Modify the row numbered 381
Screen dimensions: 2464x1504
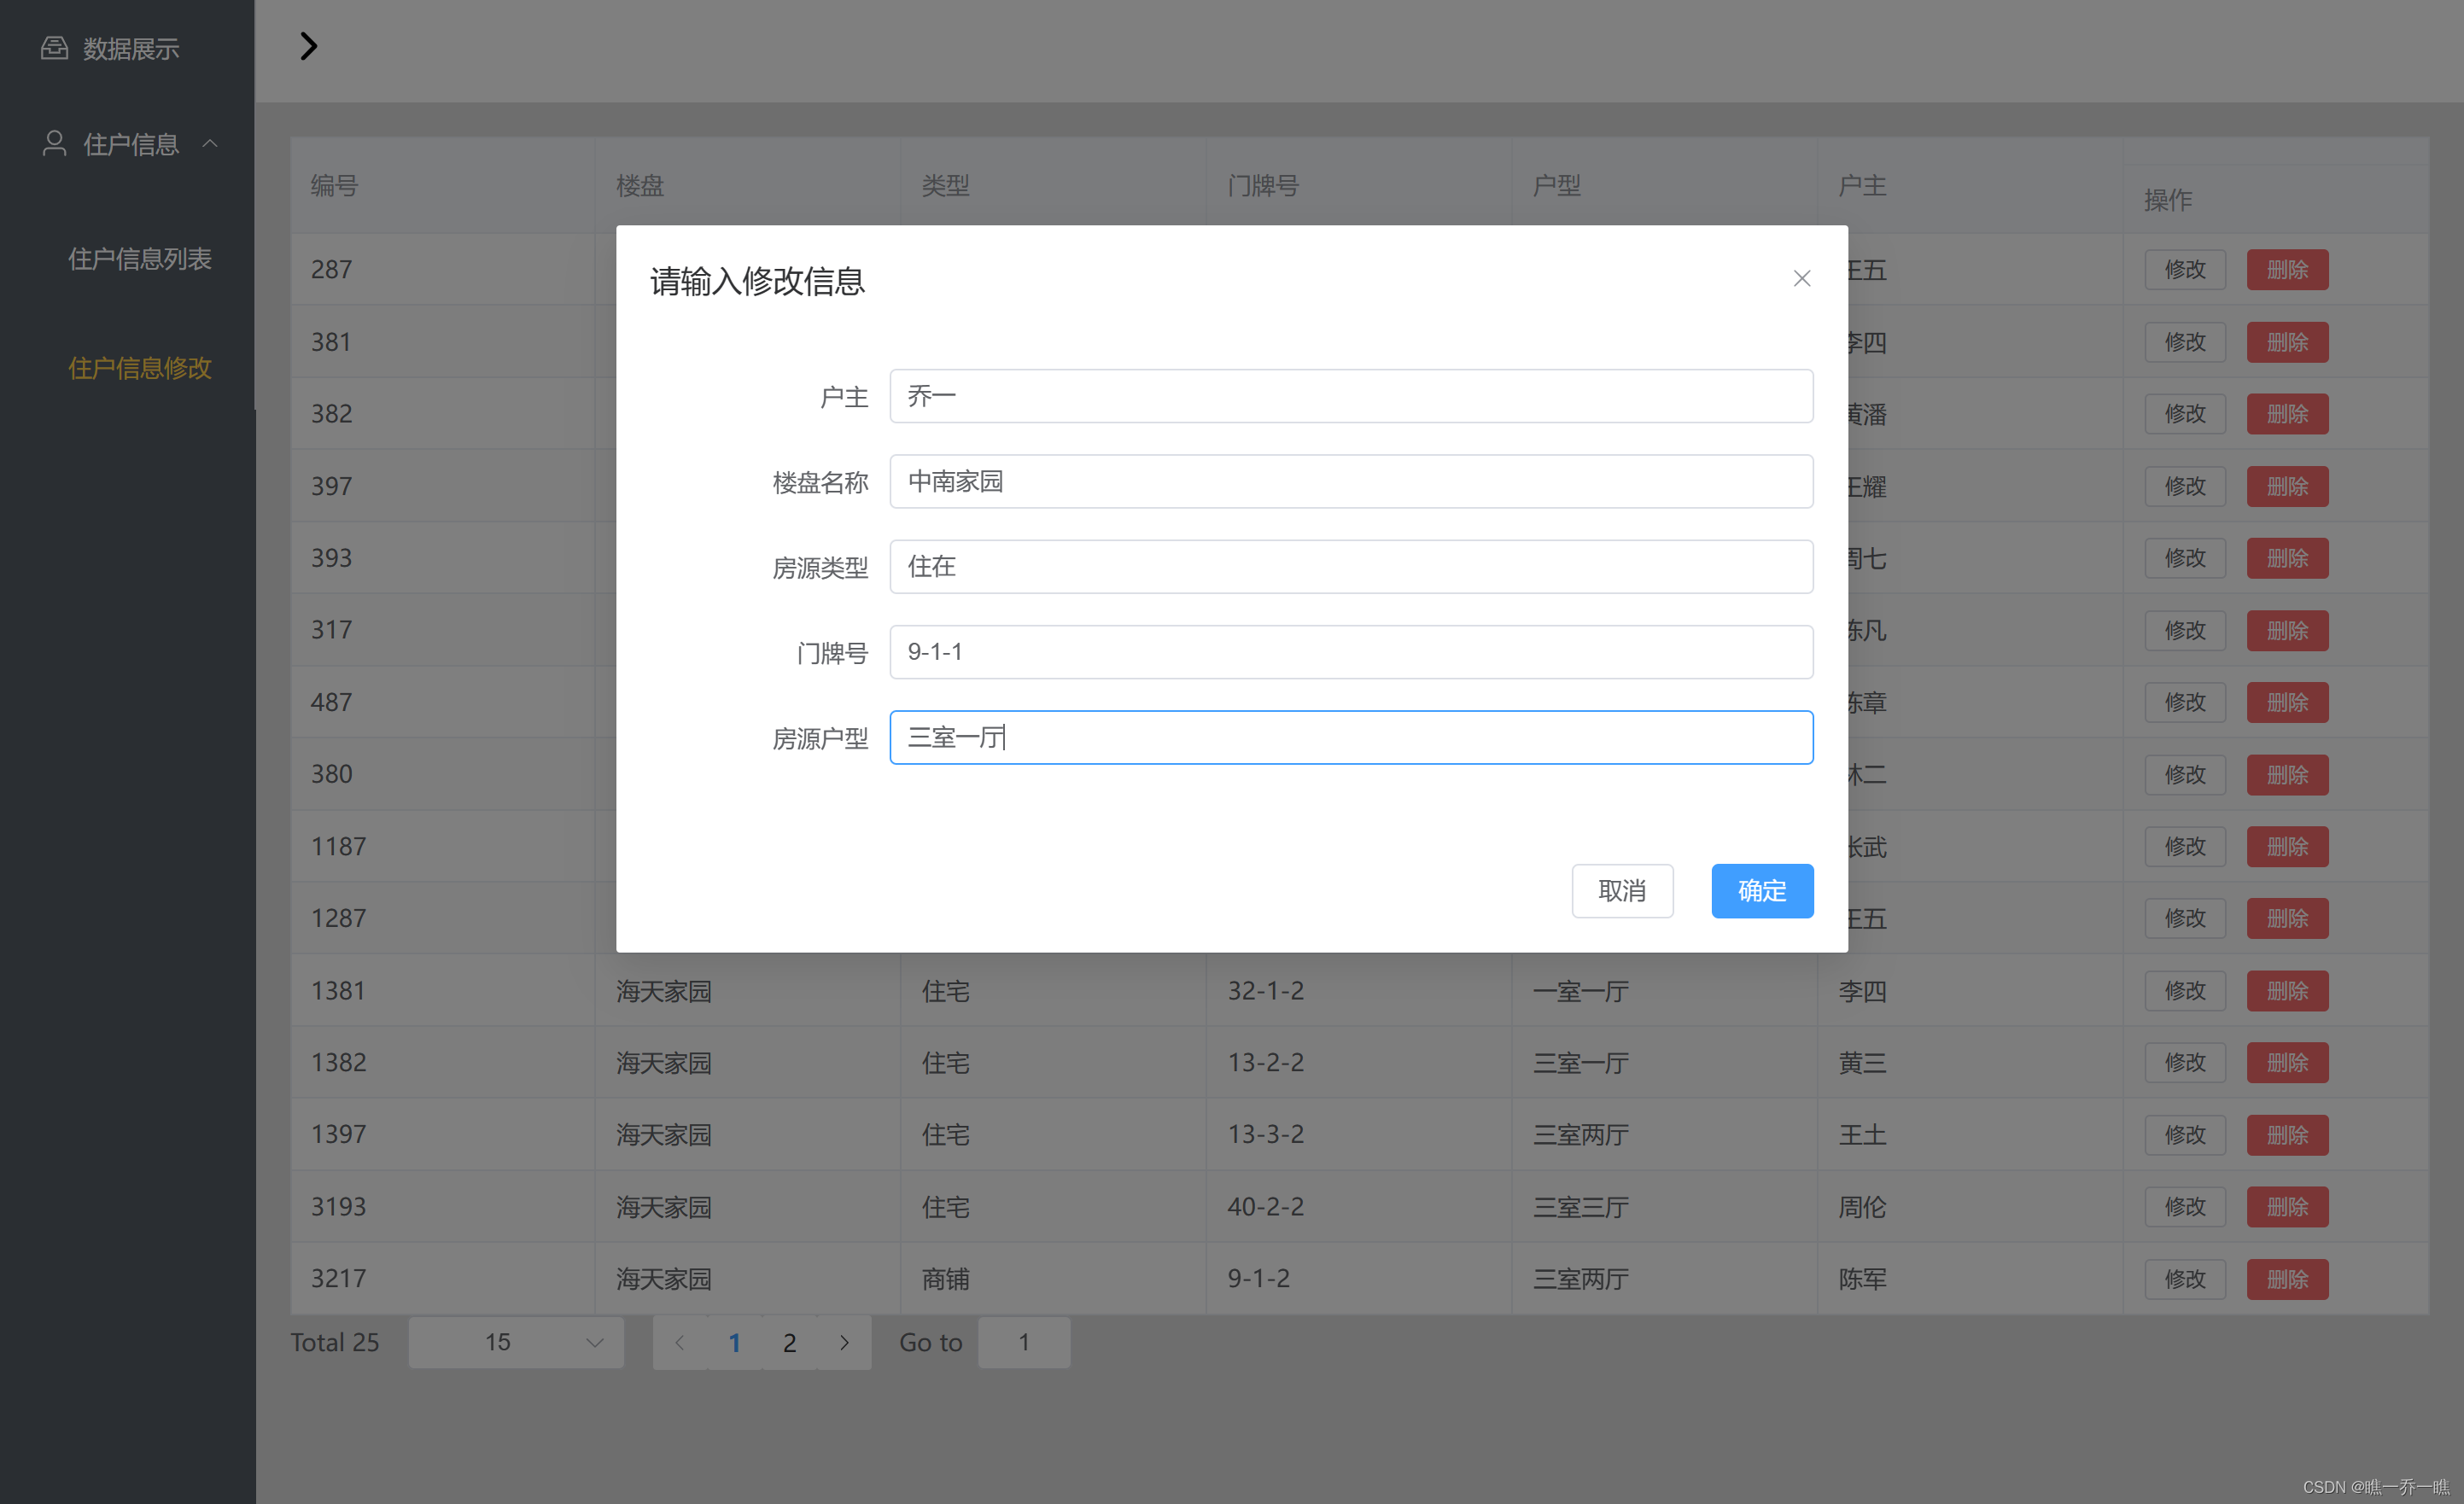tap(2185, 342)
